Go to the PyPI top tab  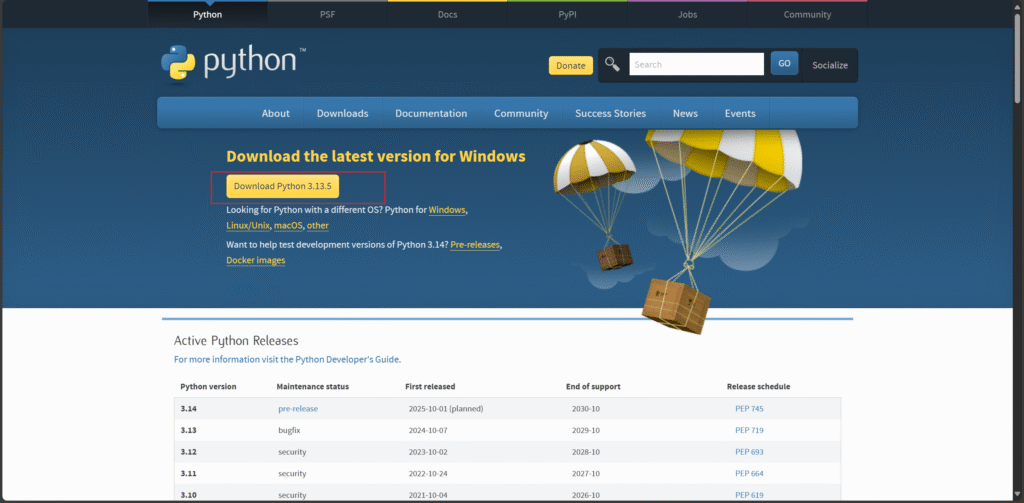click(x=568, y=14)
